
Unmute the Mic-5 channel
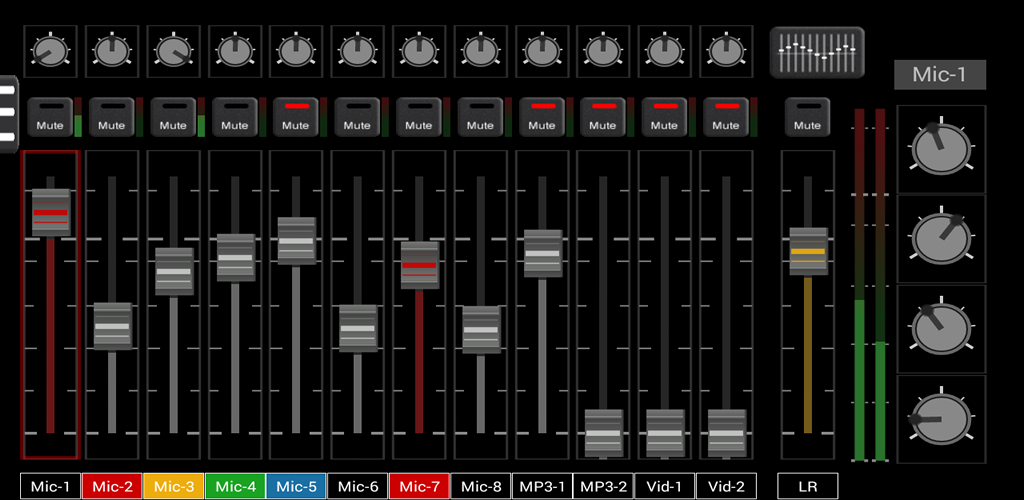[x=295, y=117]
